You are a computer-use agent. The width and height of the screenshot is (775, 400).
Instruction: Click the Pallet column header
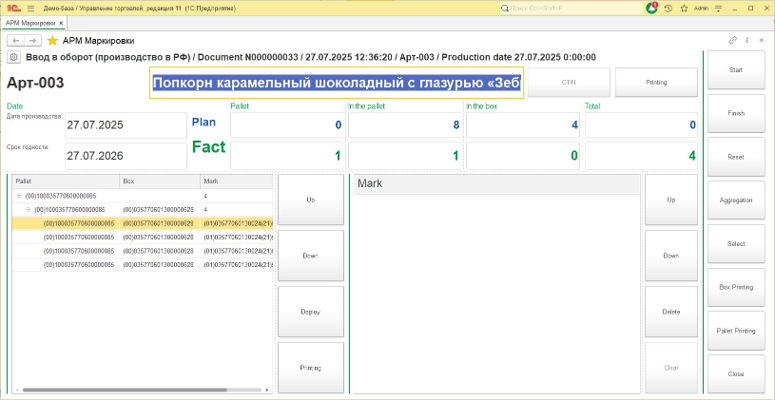(x=66, y=181)
